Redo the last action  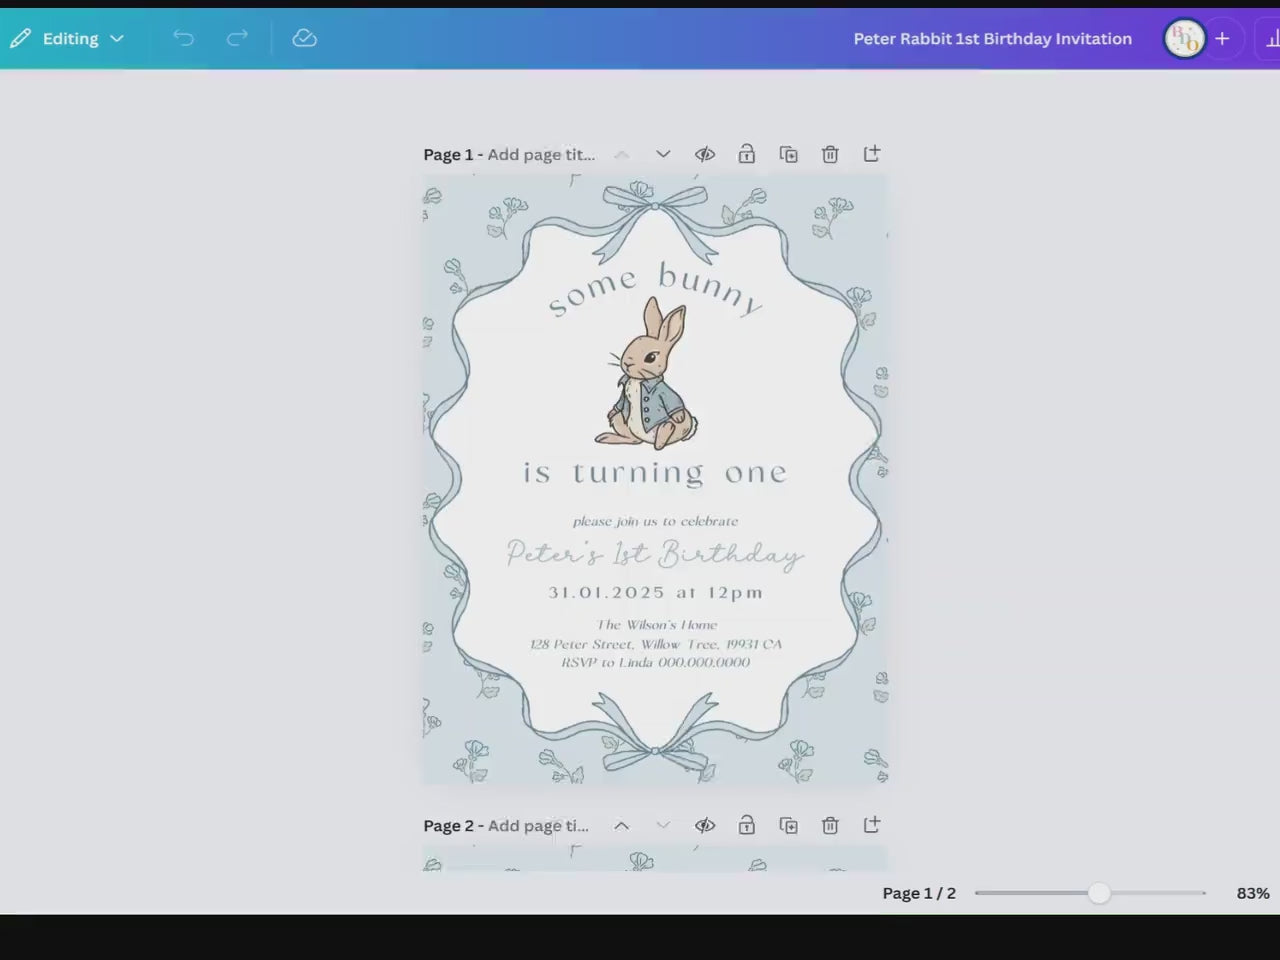tap(237, 38)
